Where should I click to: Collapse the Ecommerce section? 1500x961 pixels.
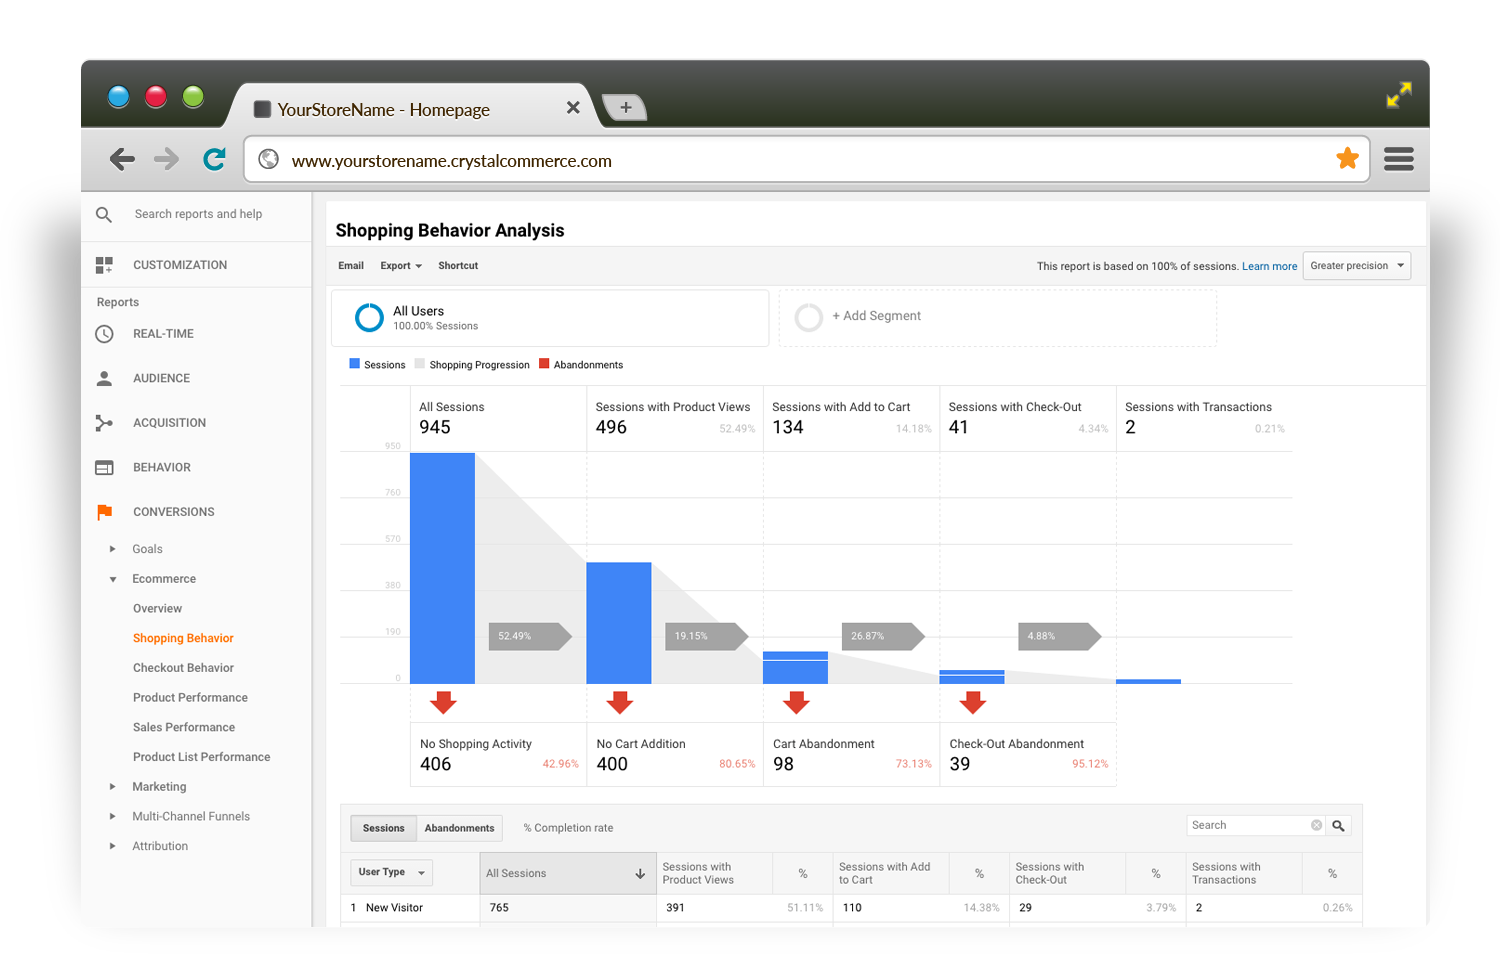coord(112,579)
